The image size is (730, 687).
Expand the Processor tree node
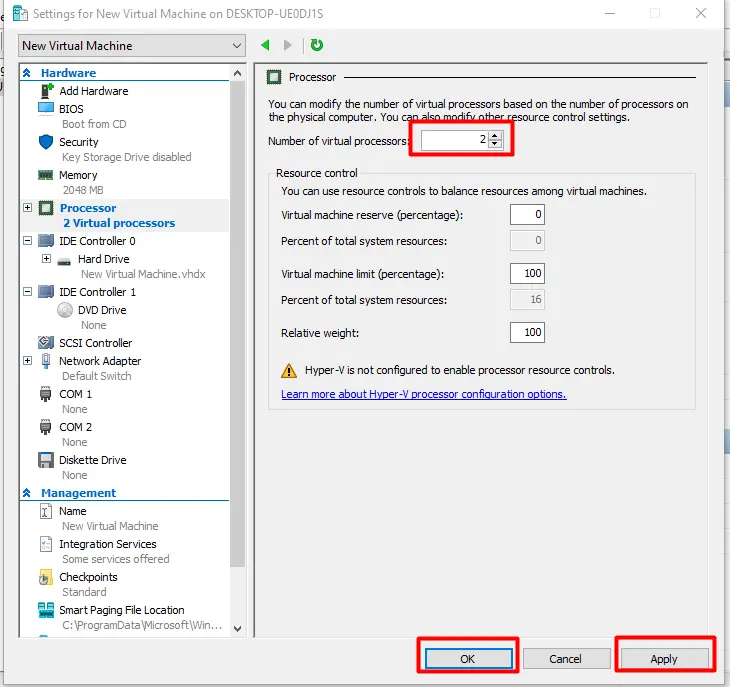click(x=27, y=208)
